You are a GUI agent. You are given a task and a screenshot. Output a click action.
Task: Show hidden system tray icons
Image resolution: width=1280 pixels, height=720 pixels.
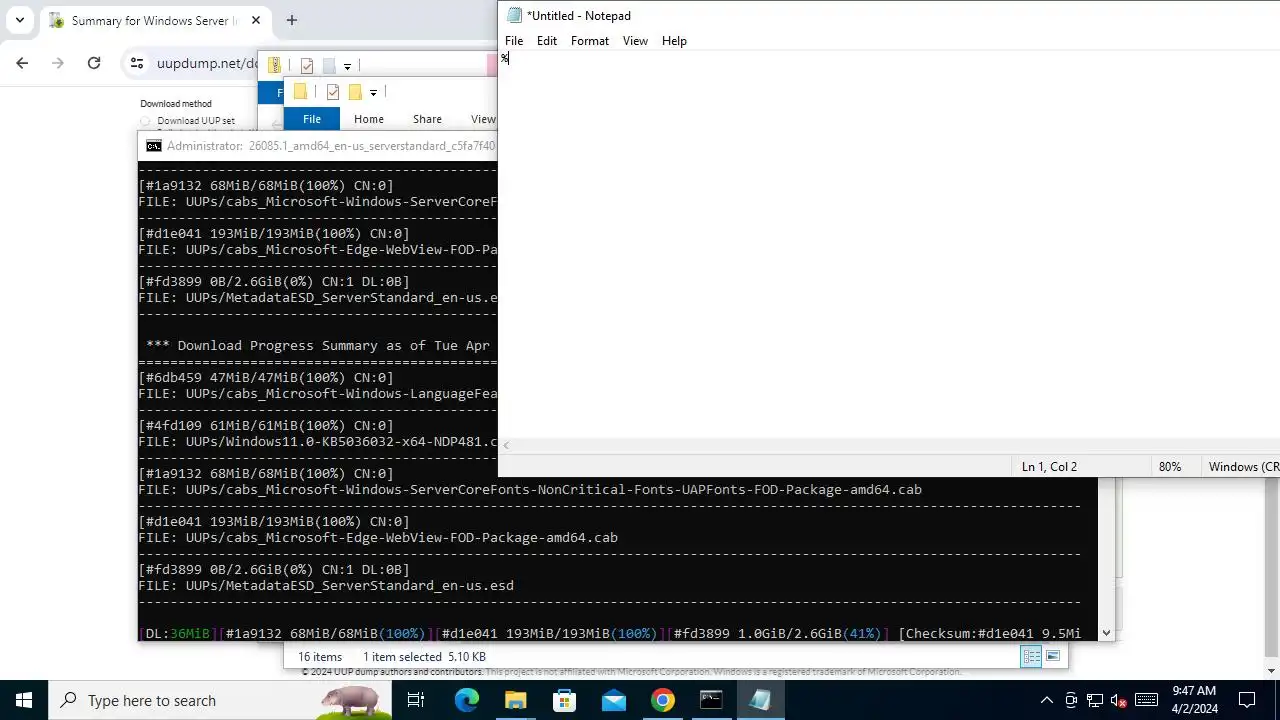coord(1046,700)
